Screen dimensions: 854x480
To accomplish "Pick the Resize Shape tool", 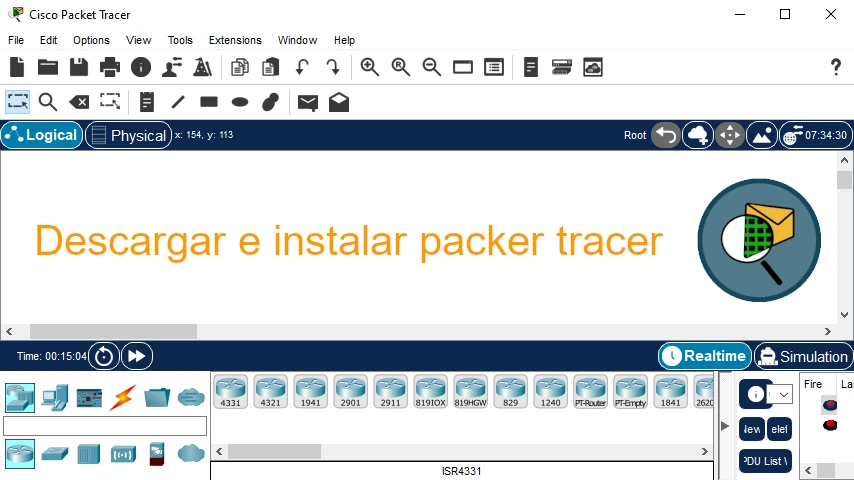I will pyautogui.click(x=110, y=101).
